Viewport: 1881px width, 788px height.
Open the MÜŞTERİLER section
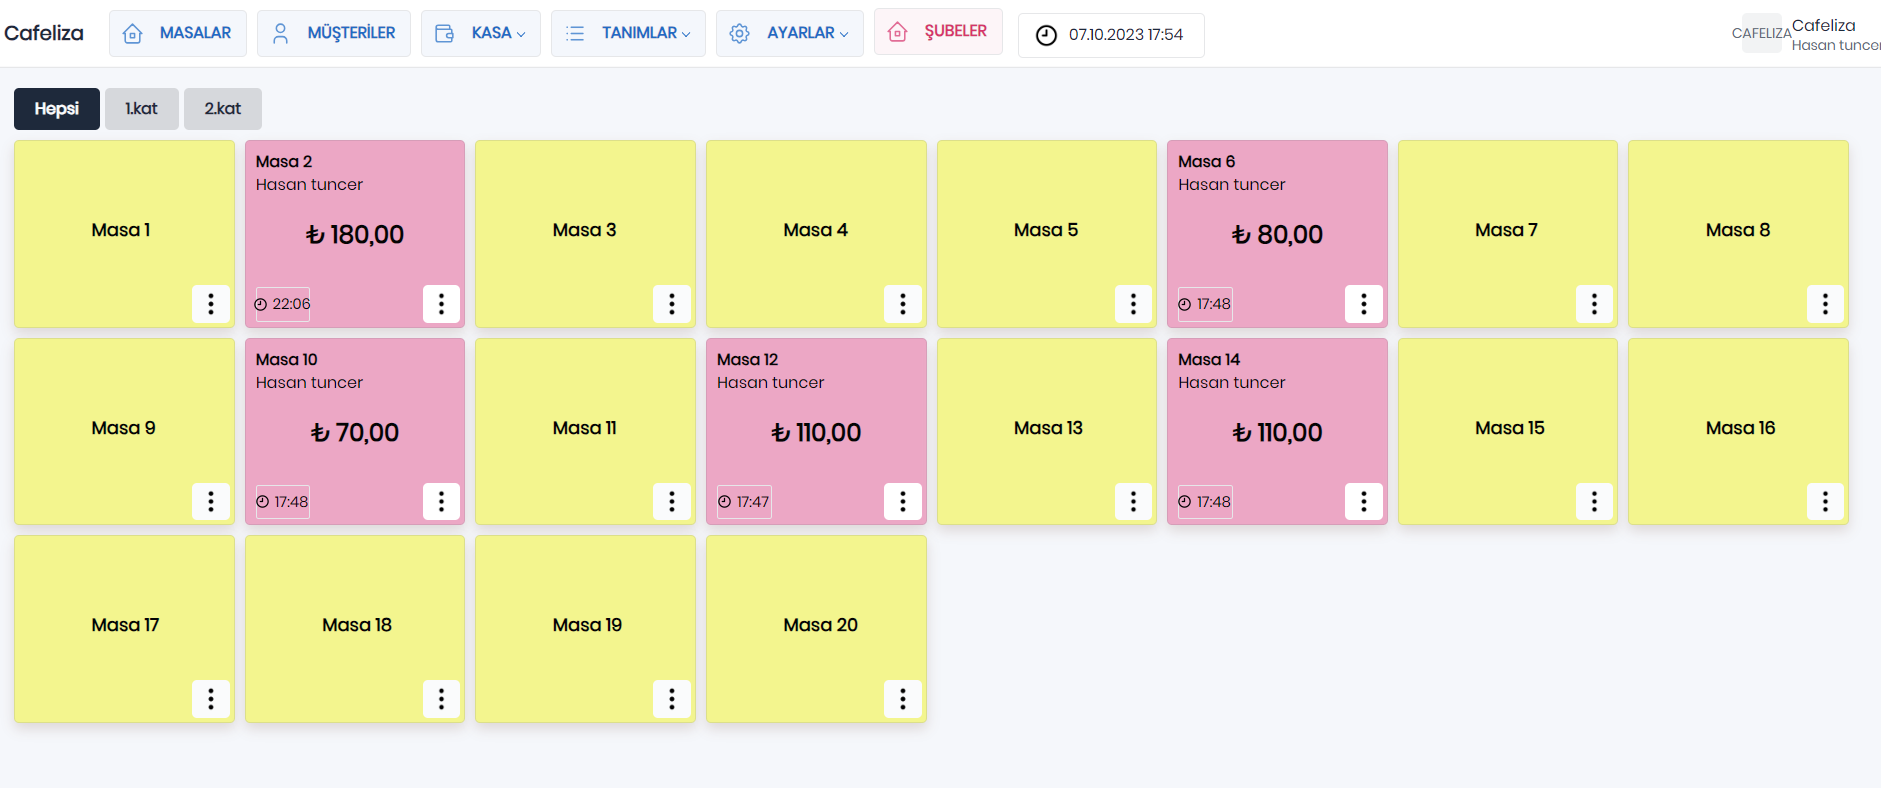[334, 33]
